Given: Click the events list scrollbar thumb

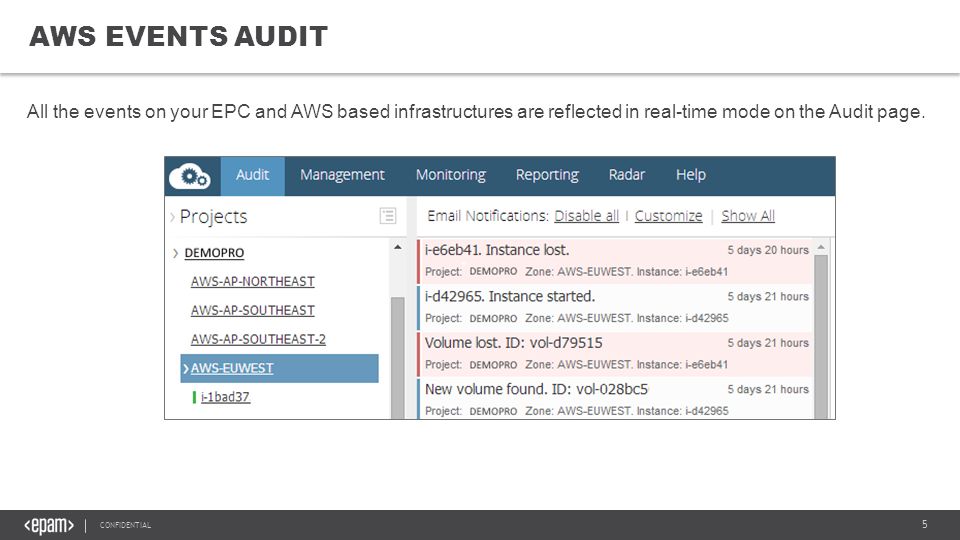Looking at the screenshot, I should pos(821,337).
